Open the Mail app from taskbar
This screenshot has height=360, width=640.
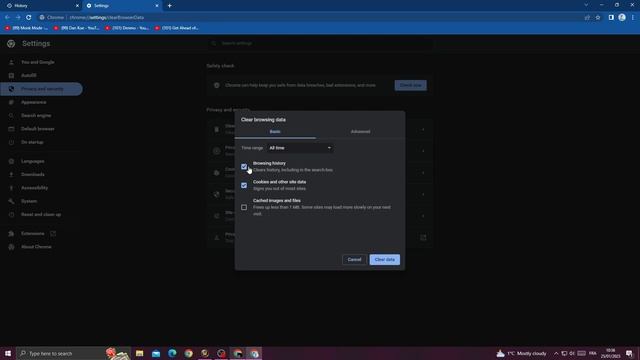[156, 353]
